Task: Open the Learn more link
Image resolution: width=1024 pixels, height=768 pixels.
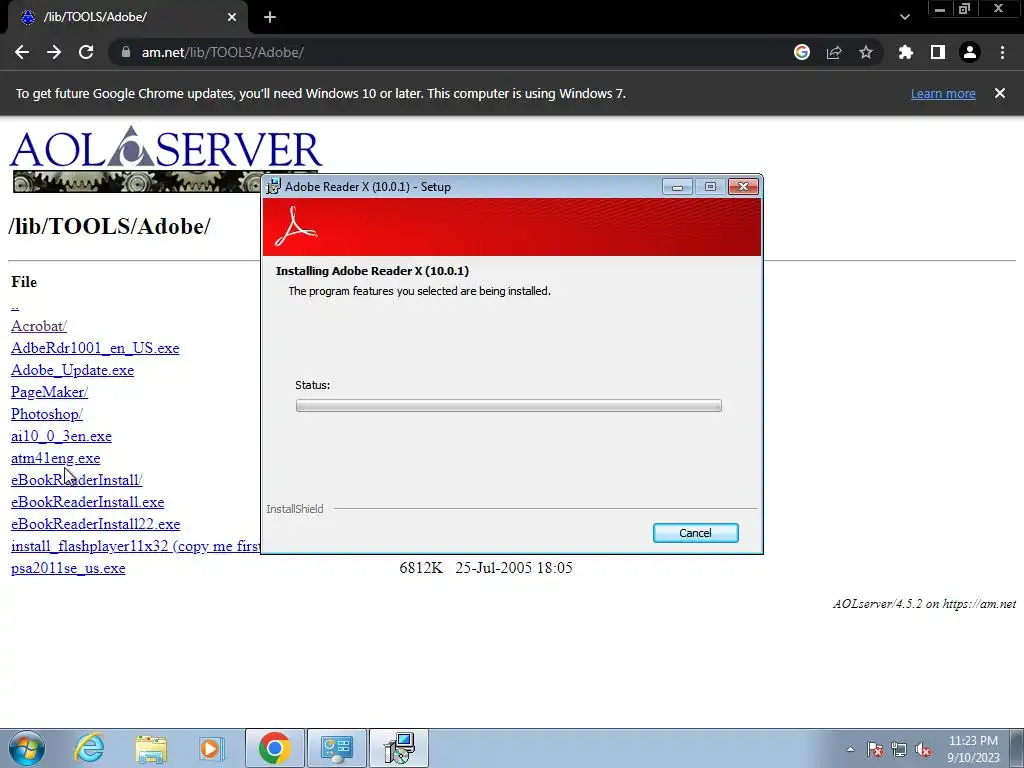Action: pos(943,93)
